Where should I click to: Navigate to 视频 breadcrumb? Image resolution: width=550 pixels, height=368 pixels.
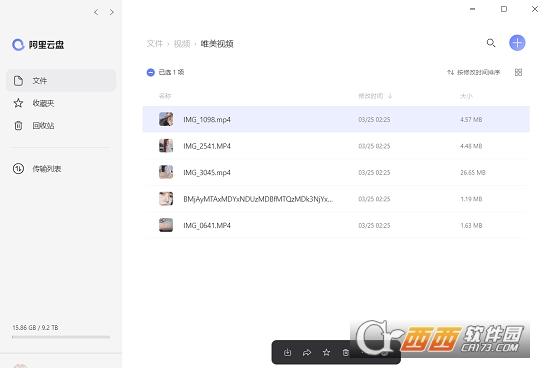182,44
